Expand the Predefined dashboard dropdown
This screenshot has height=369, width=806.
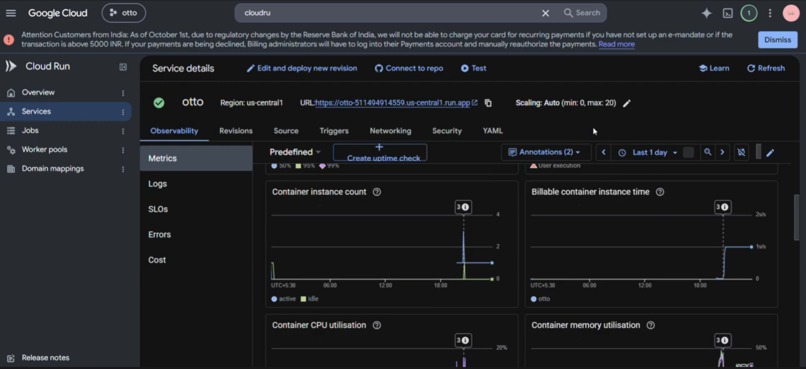click(295, 152)
